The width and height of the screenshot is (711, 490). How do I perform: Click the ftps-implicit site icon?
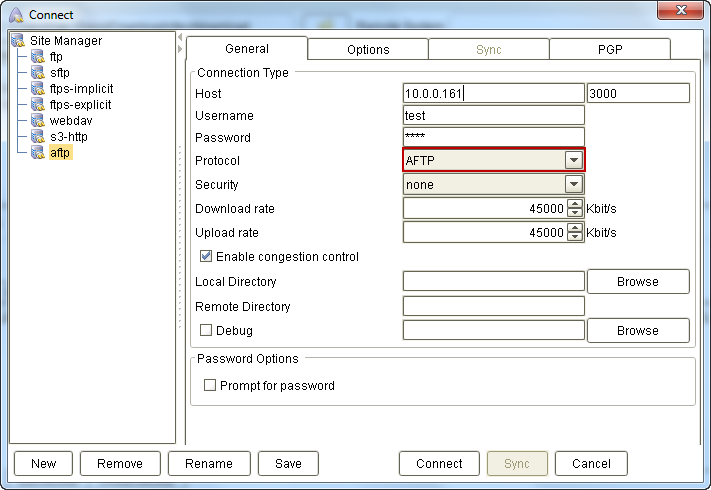point(39,89)
